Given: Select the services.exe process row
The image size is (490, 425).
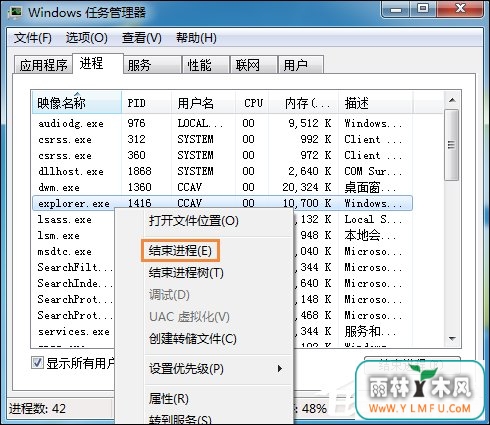Looking at the screenshot, I should 73,332.
